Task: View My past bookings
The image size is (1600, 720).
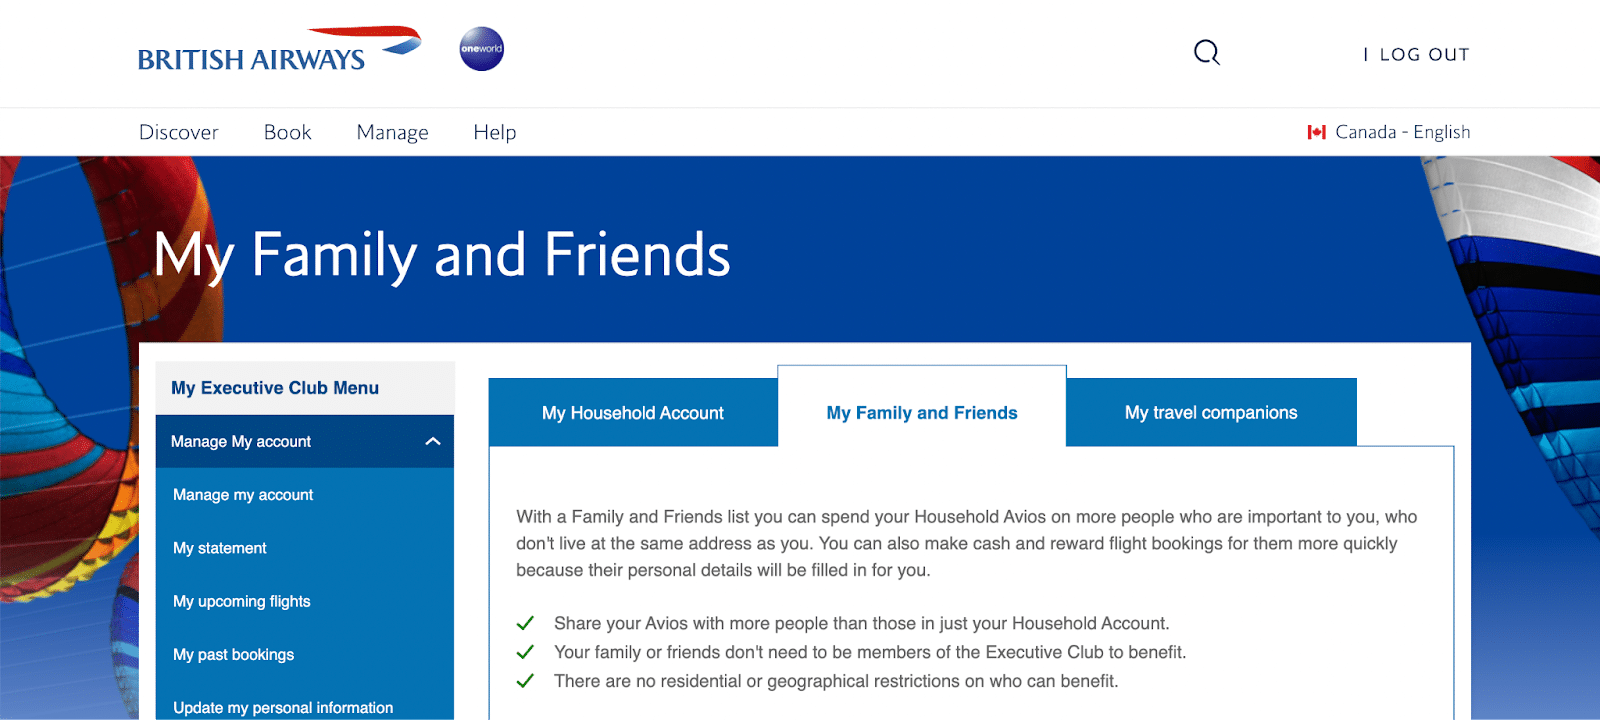Action: coord(234,655)
